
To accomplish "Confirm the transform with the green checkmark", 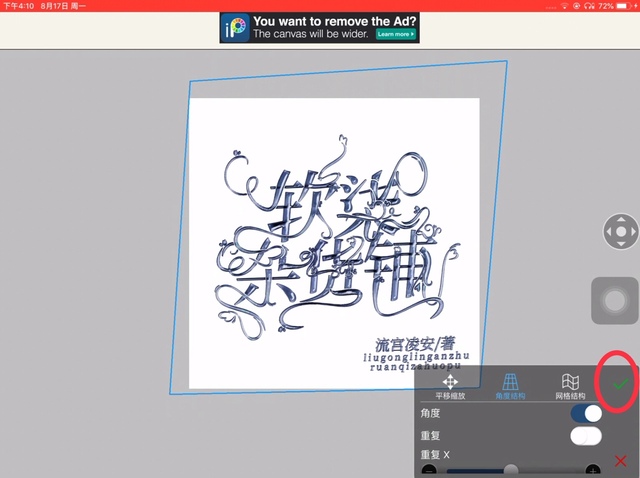I will click(621, 384).
